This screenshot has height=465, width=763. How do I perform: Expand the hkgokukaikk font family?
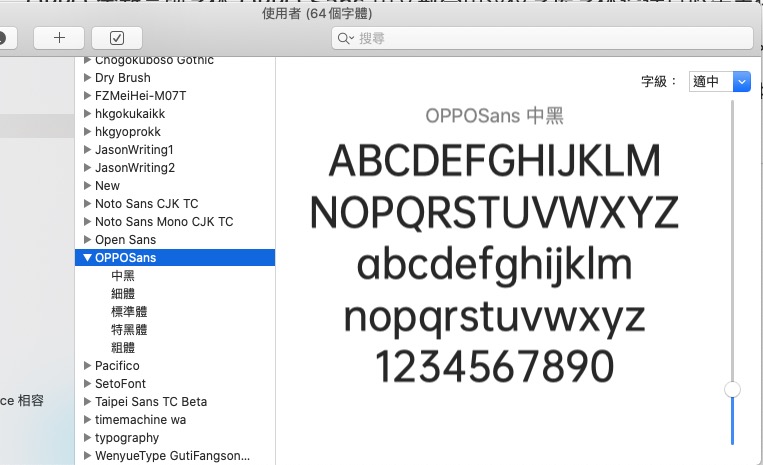coord(88,113)
